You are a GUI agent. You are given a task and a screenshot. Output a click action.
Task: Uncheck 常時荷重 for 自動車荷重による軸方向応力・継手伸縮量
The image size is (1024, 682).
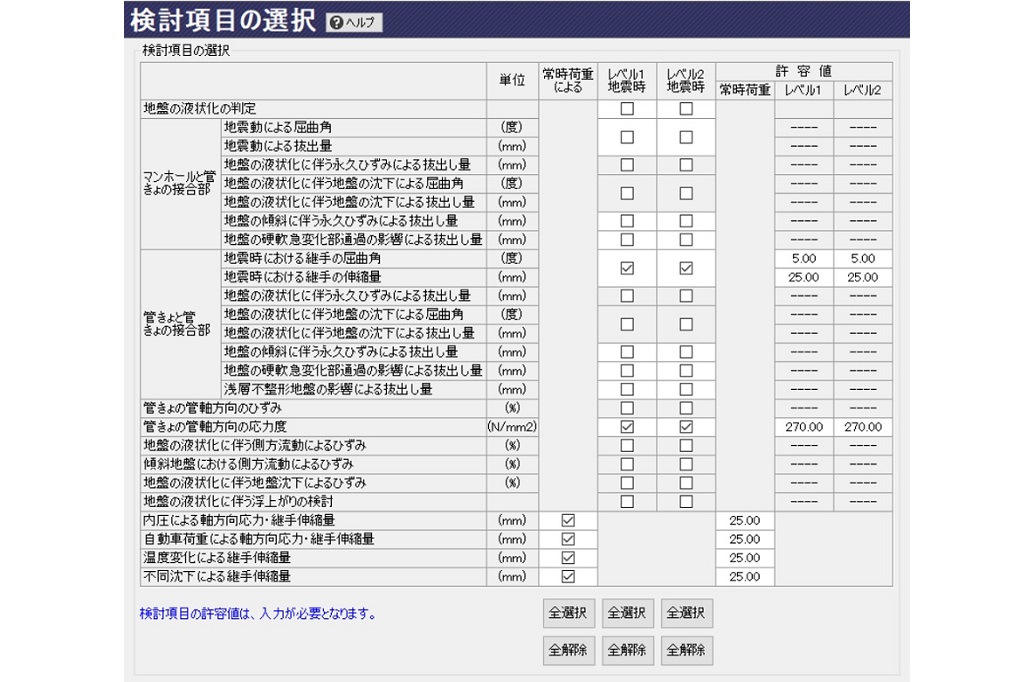[568, 539]
